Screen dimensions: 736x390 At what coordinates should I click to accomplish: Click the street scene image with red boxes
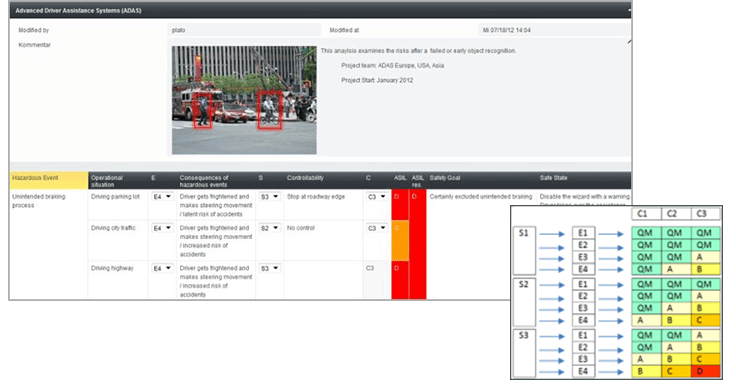[x=244, y=100]
